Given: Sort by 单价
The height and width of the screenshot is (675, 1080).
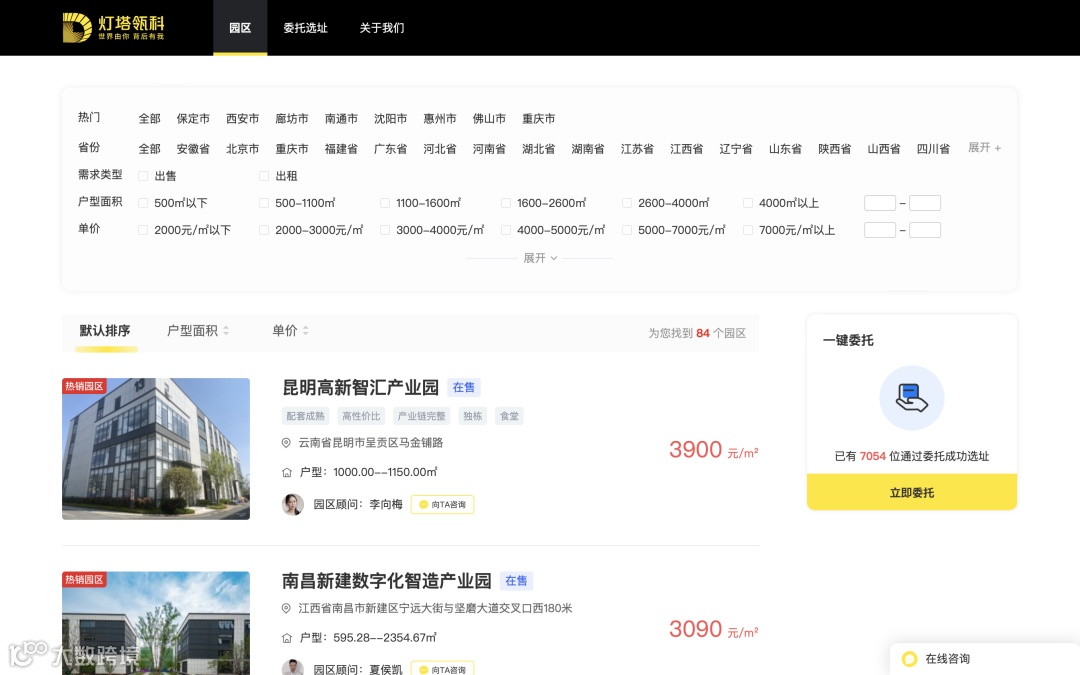Looking at the screenshot, I should [x=290, y=331].
